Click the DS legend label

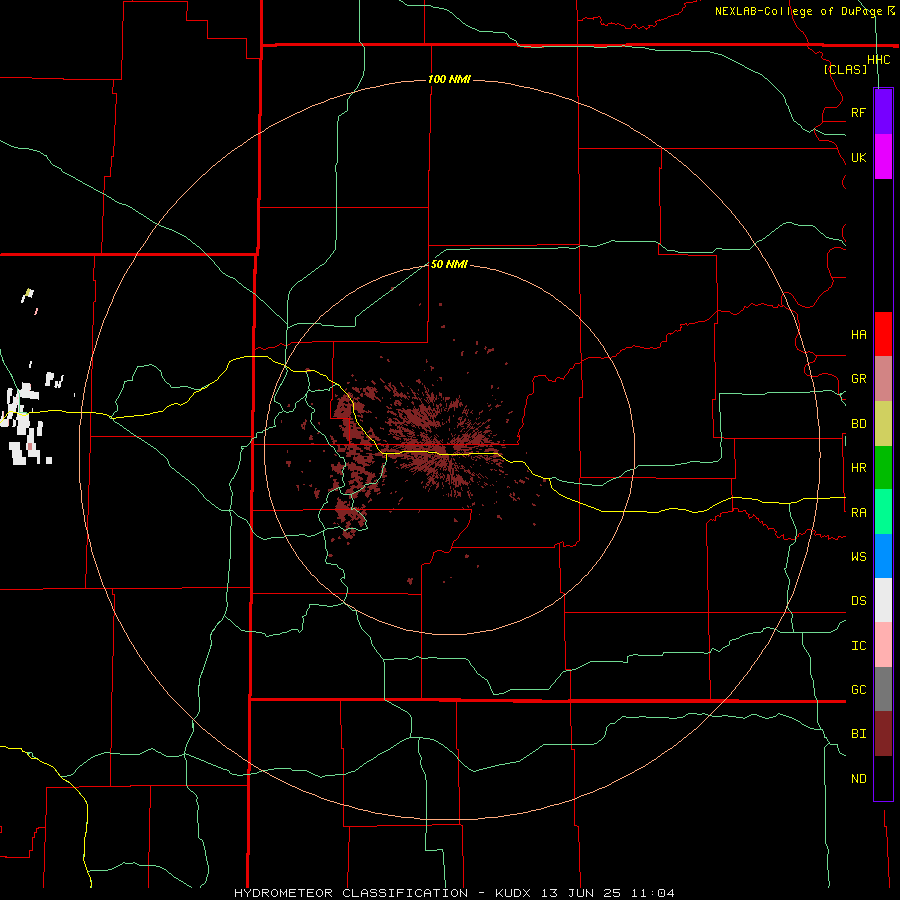tap(858, 601)
